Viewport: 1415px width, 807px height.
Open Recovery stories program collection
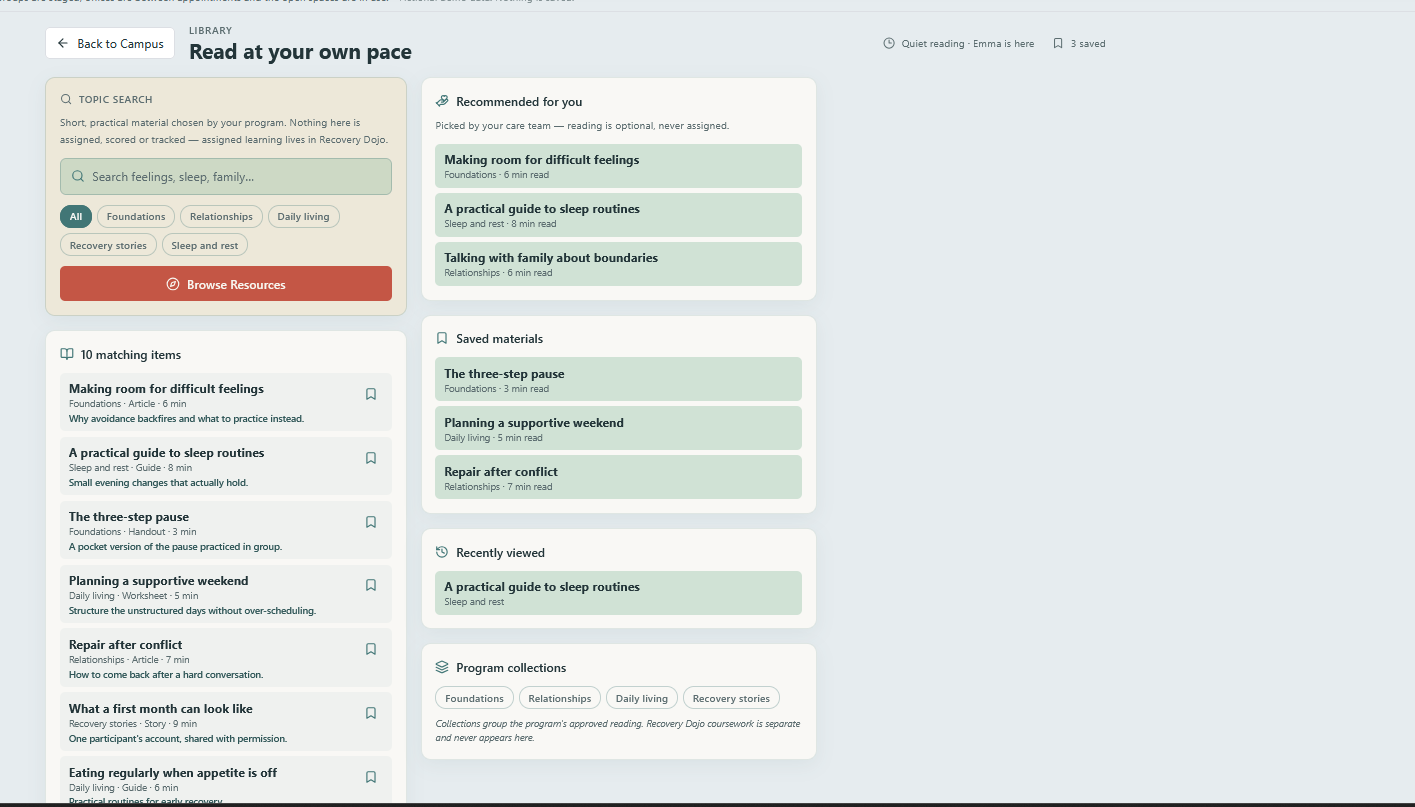tap(731, 698)
